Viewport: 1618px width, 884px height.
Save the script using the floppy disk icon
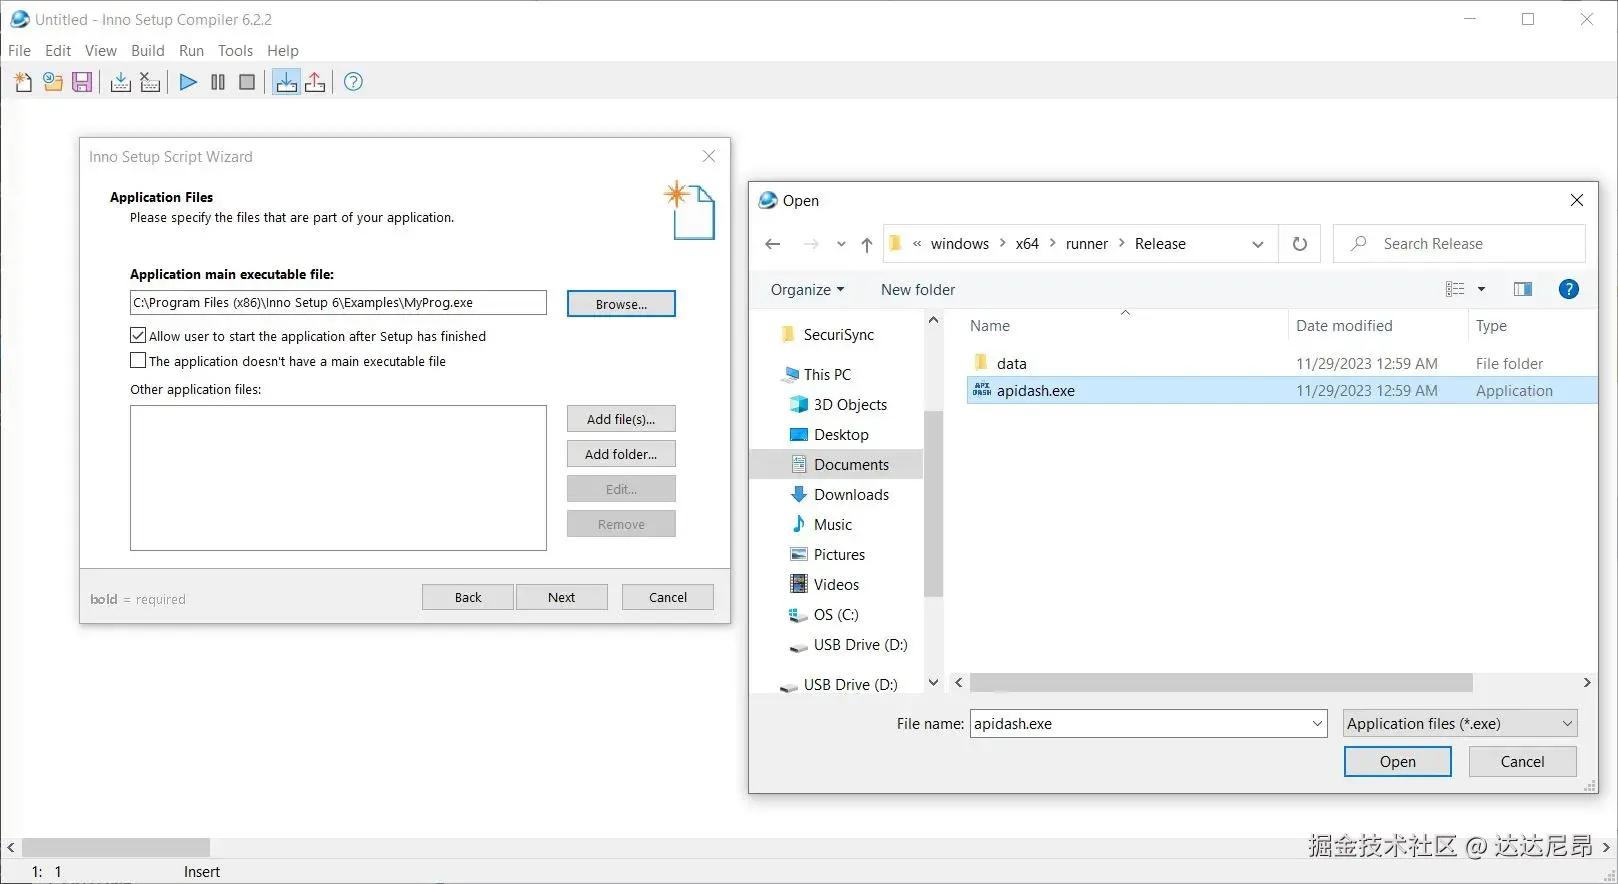pyautogui.click(x=82, y=82)
